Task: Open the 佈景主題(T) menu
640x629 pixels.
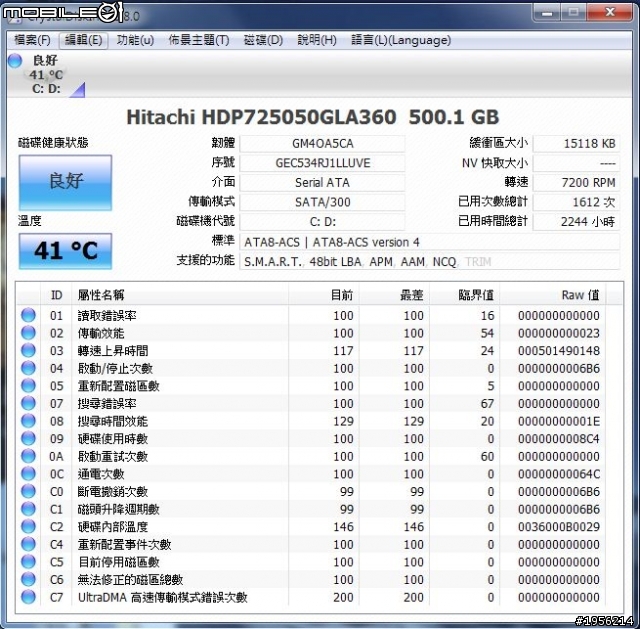Action: 199,40
